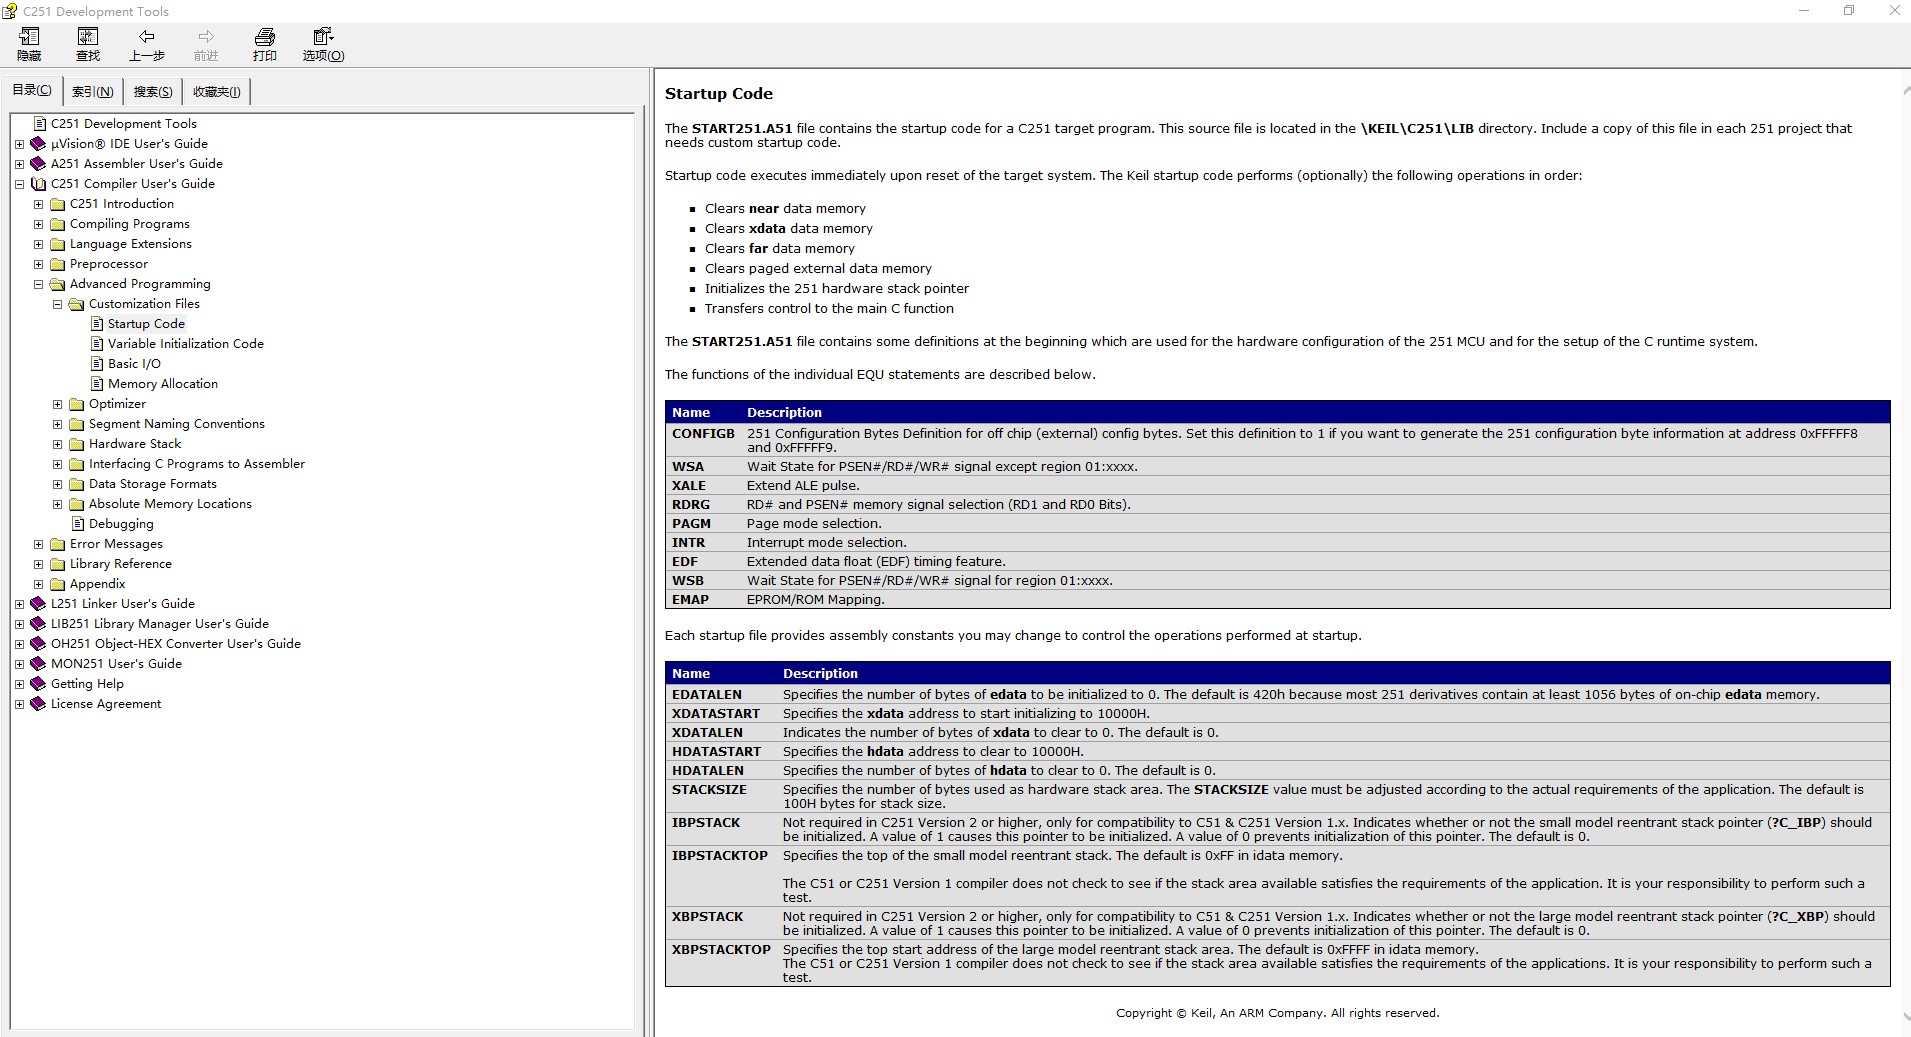The width and height of the screenshot is (1911, 1037).
Task: Click the Library Reference folder icon
Action: [x=58, y=564]
